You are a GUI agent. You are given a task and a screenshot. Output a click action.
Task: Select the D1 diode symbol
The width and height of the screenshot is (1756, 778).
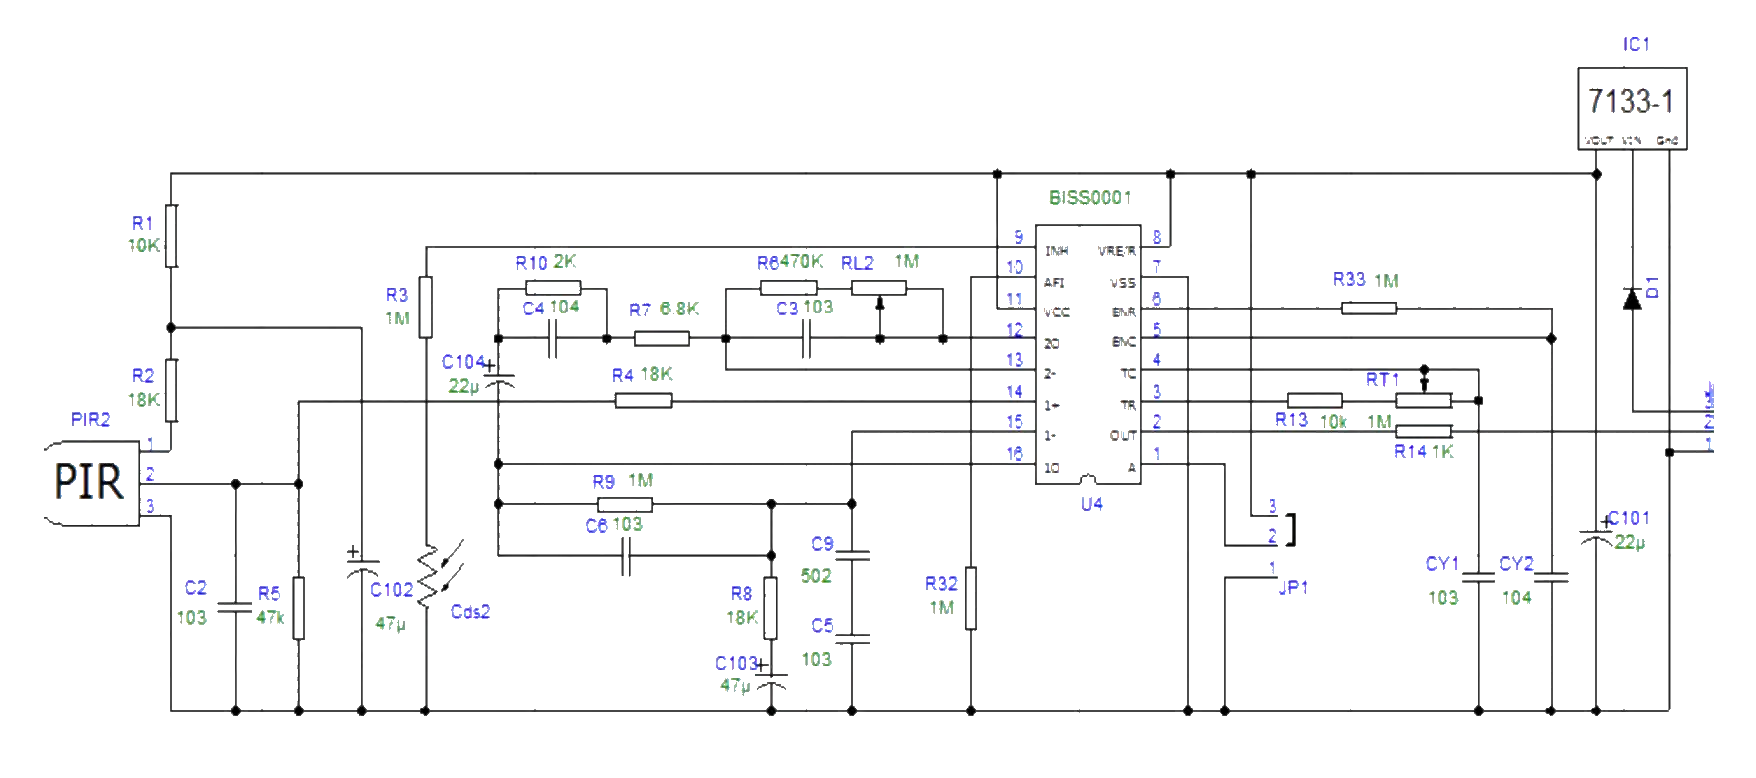click(x=1632, y=298)
